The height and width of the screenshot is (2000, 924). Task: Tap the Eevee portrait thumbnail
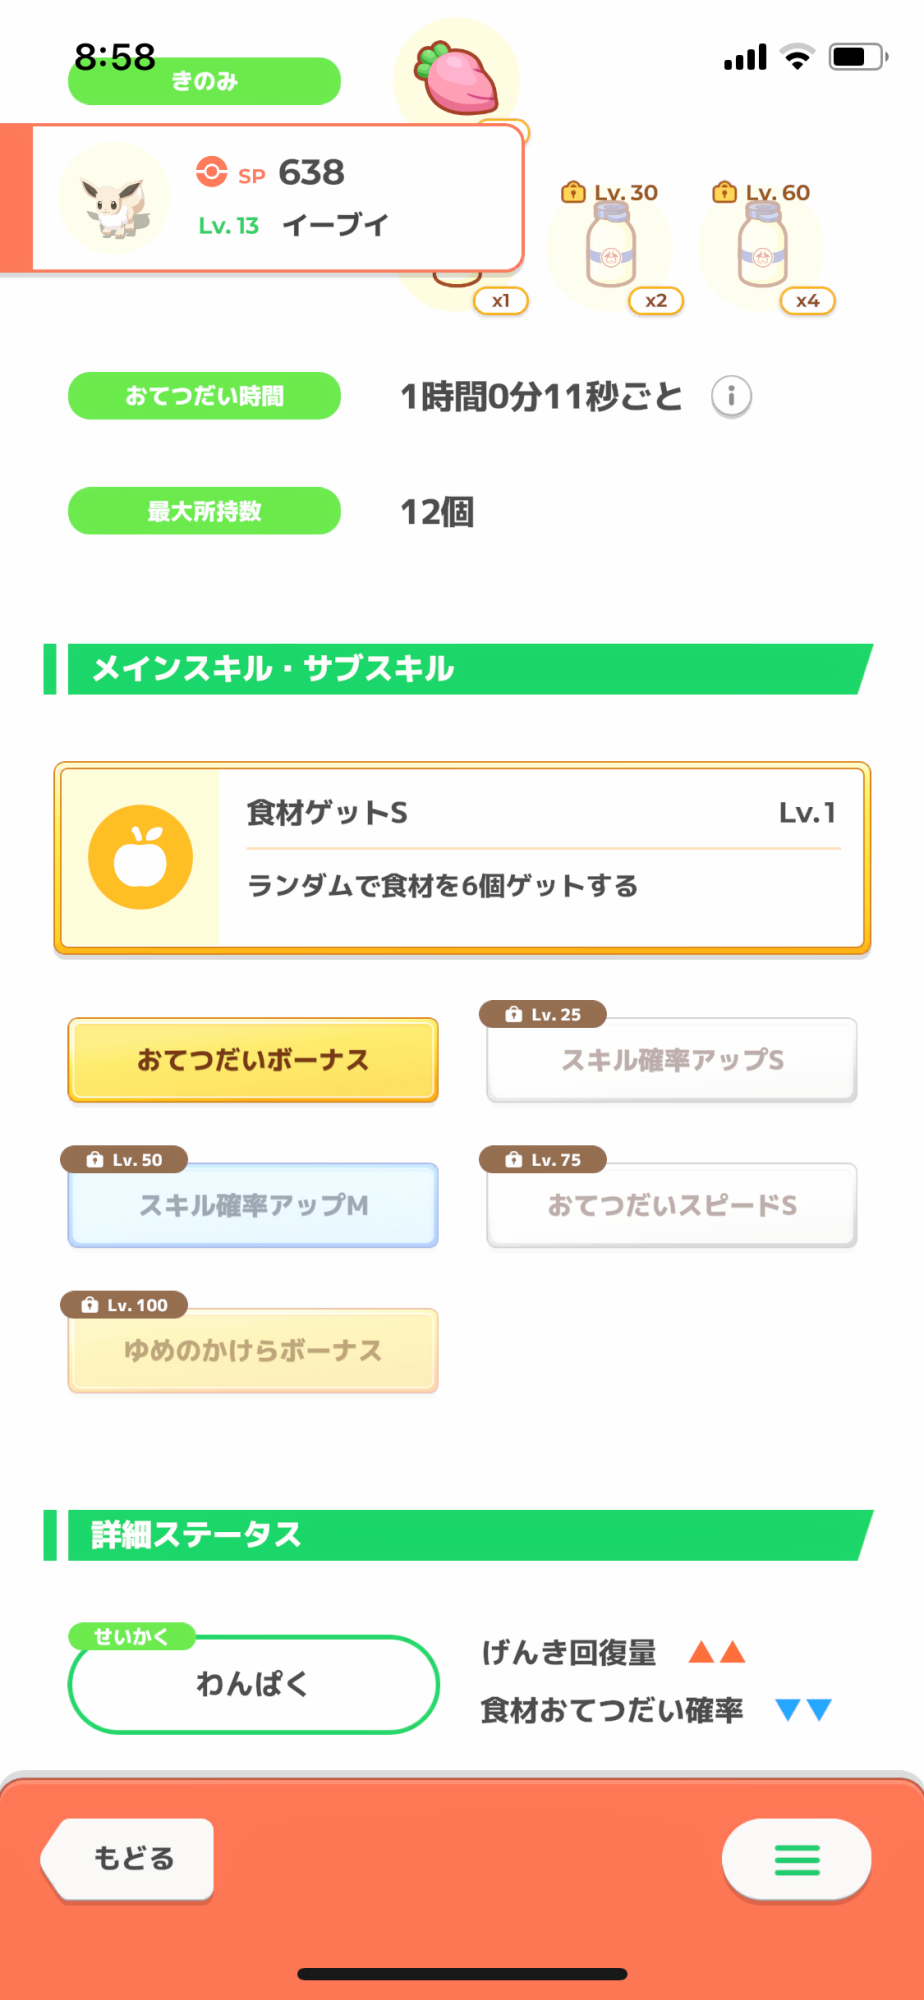pos(114,199)
